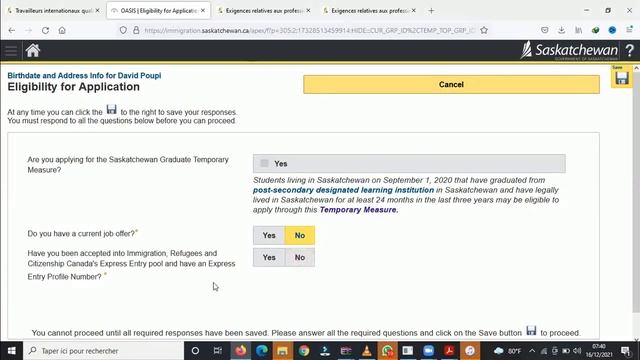Reload the current page
640x360 pixels.
pos(45,30)
